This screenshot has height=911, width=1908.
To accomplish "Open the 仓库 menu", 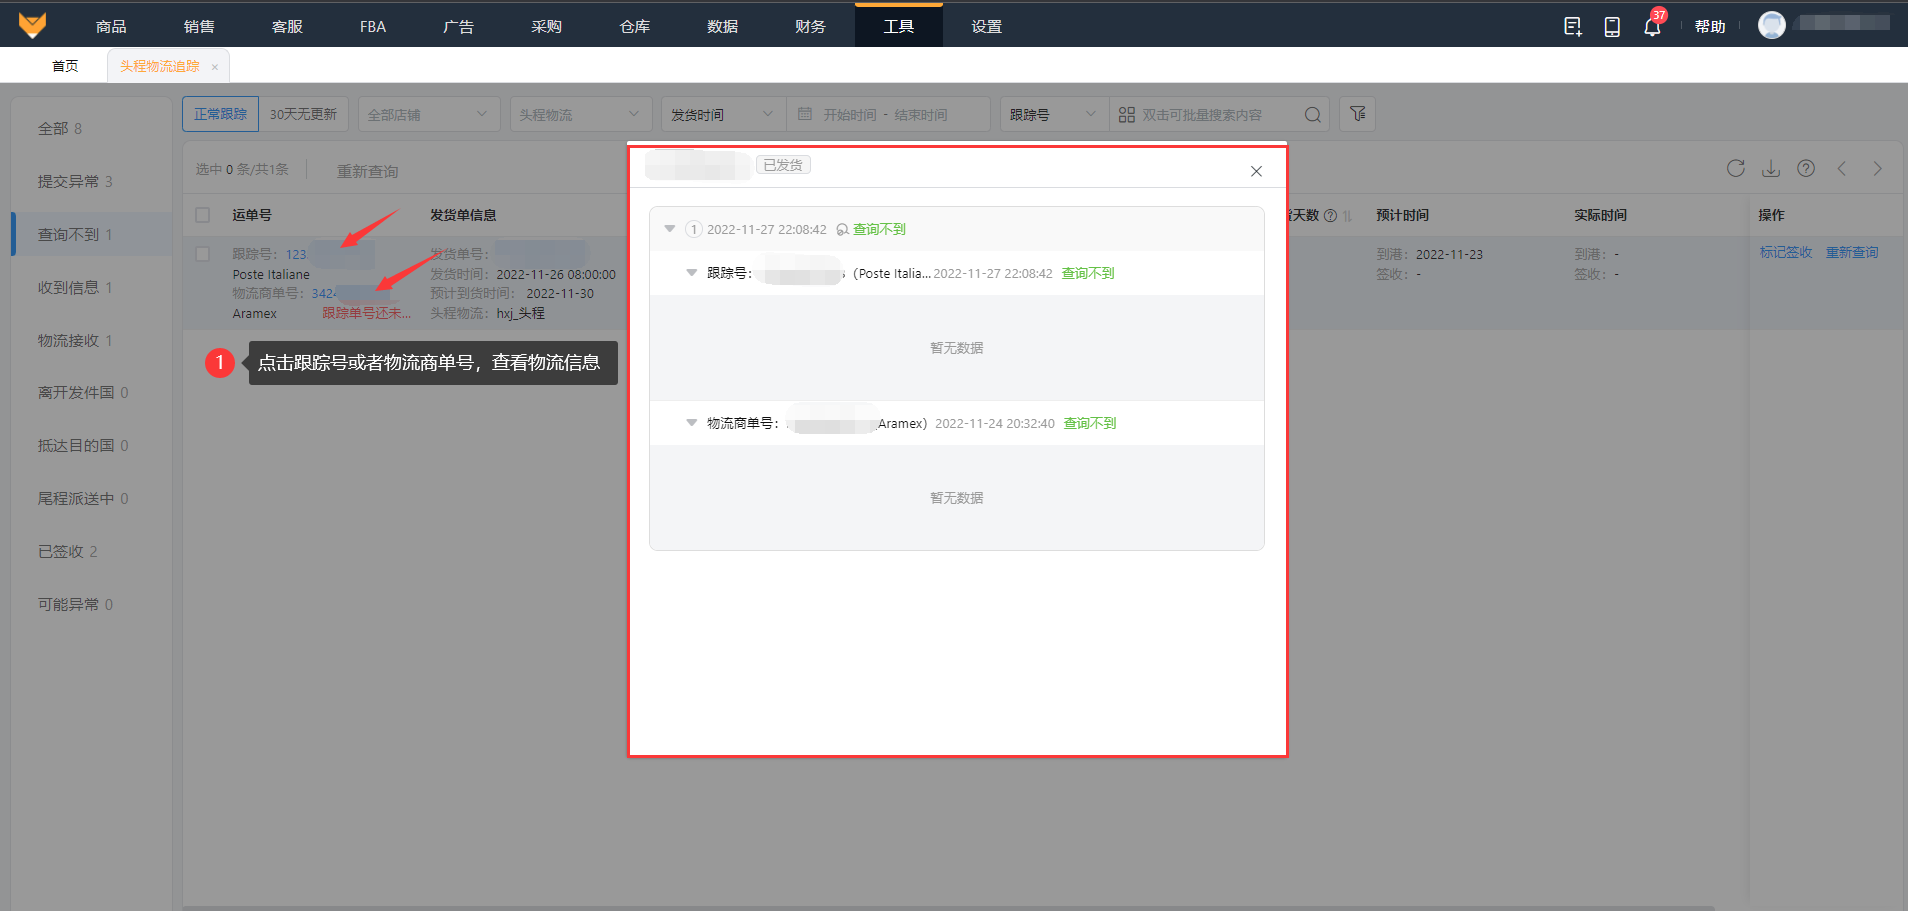I will click(635, 26).
